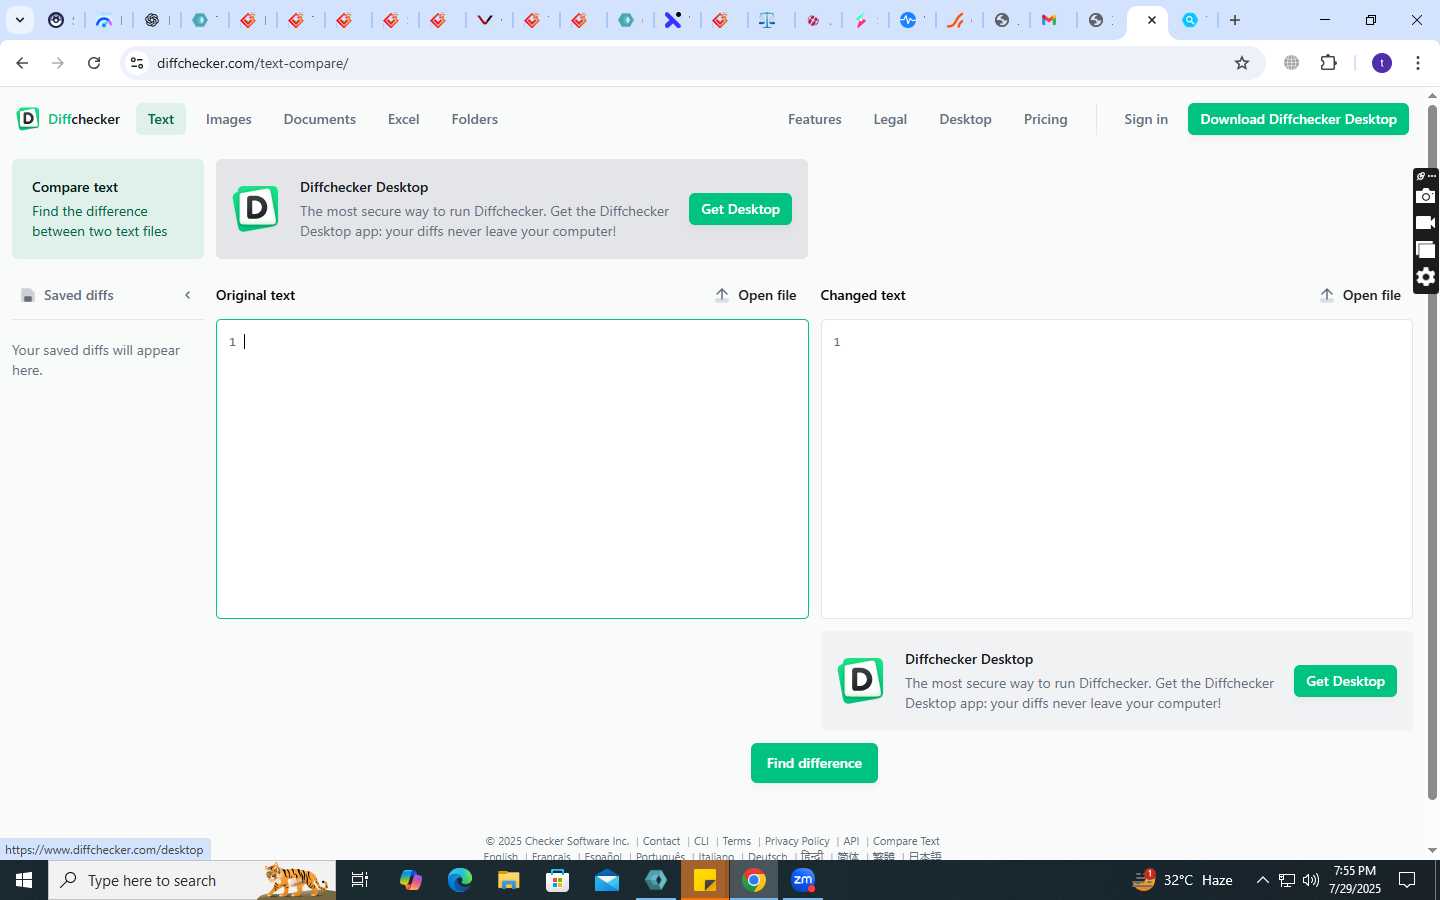The width and height of the screenshot is (1440, 900).
Task: Click Get Desktop in the top banner
Action: [x=740, y=209]
